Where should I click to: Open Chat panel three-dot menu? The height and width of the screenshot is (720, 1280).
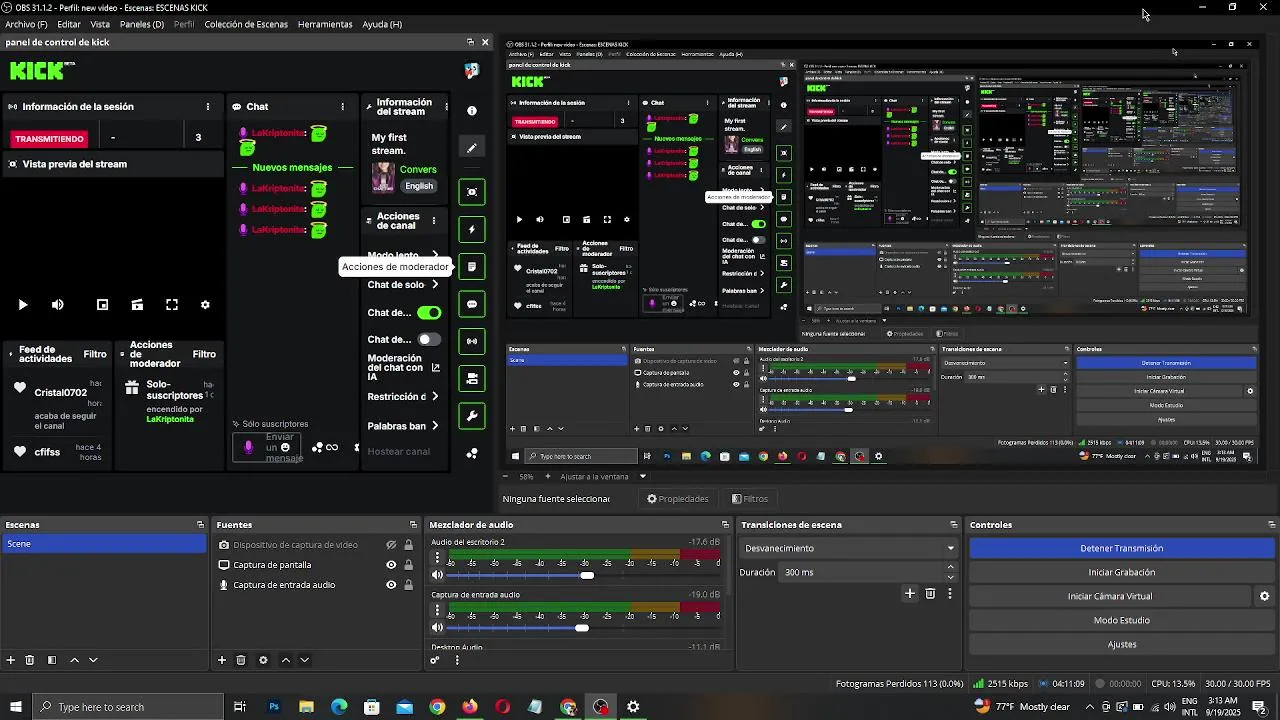pos(342,107)
